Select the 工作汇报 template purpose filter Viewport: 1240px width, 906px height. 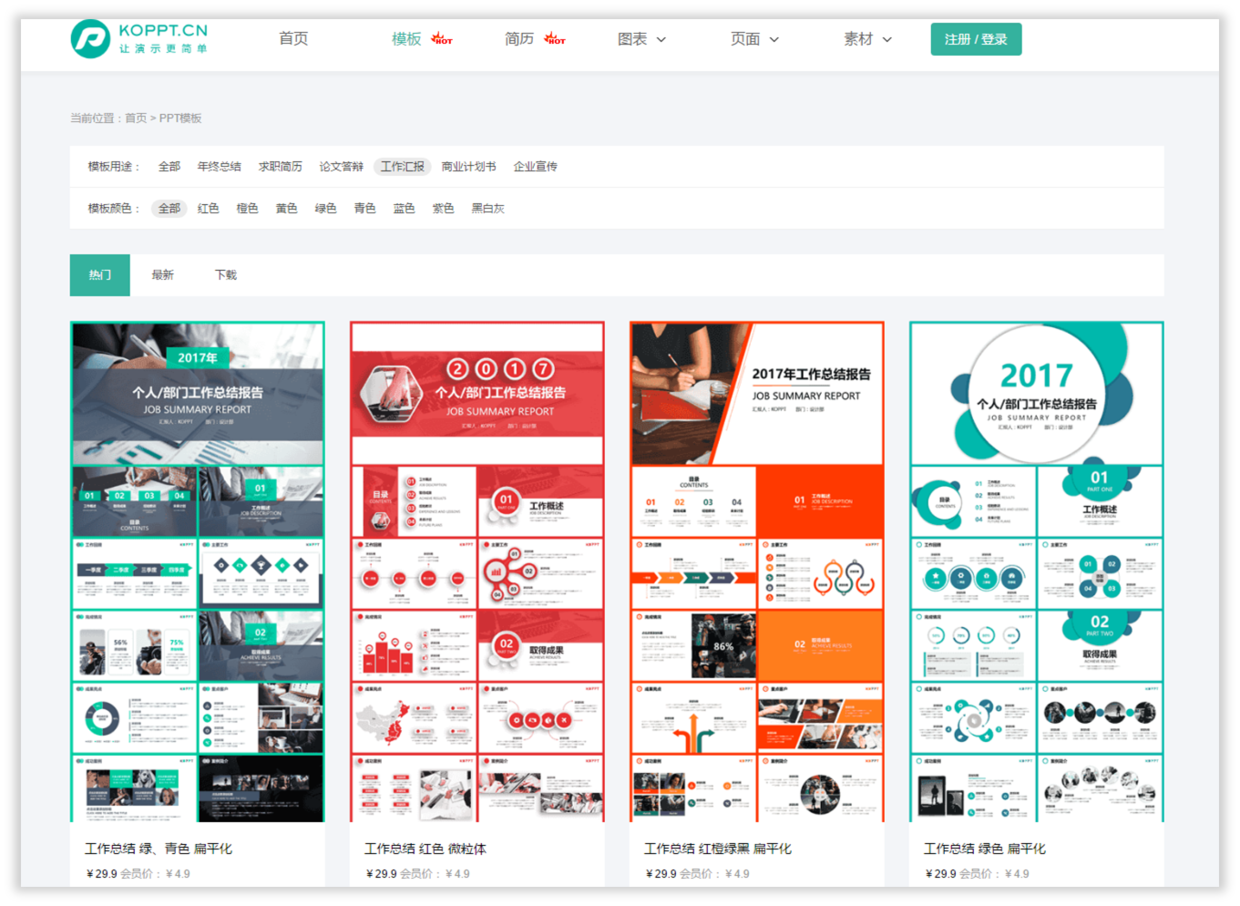click(x=403, y=166)
